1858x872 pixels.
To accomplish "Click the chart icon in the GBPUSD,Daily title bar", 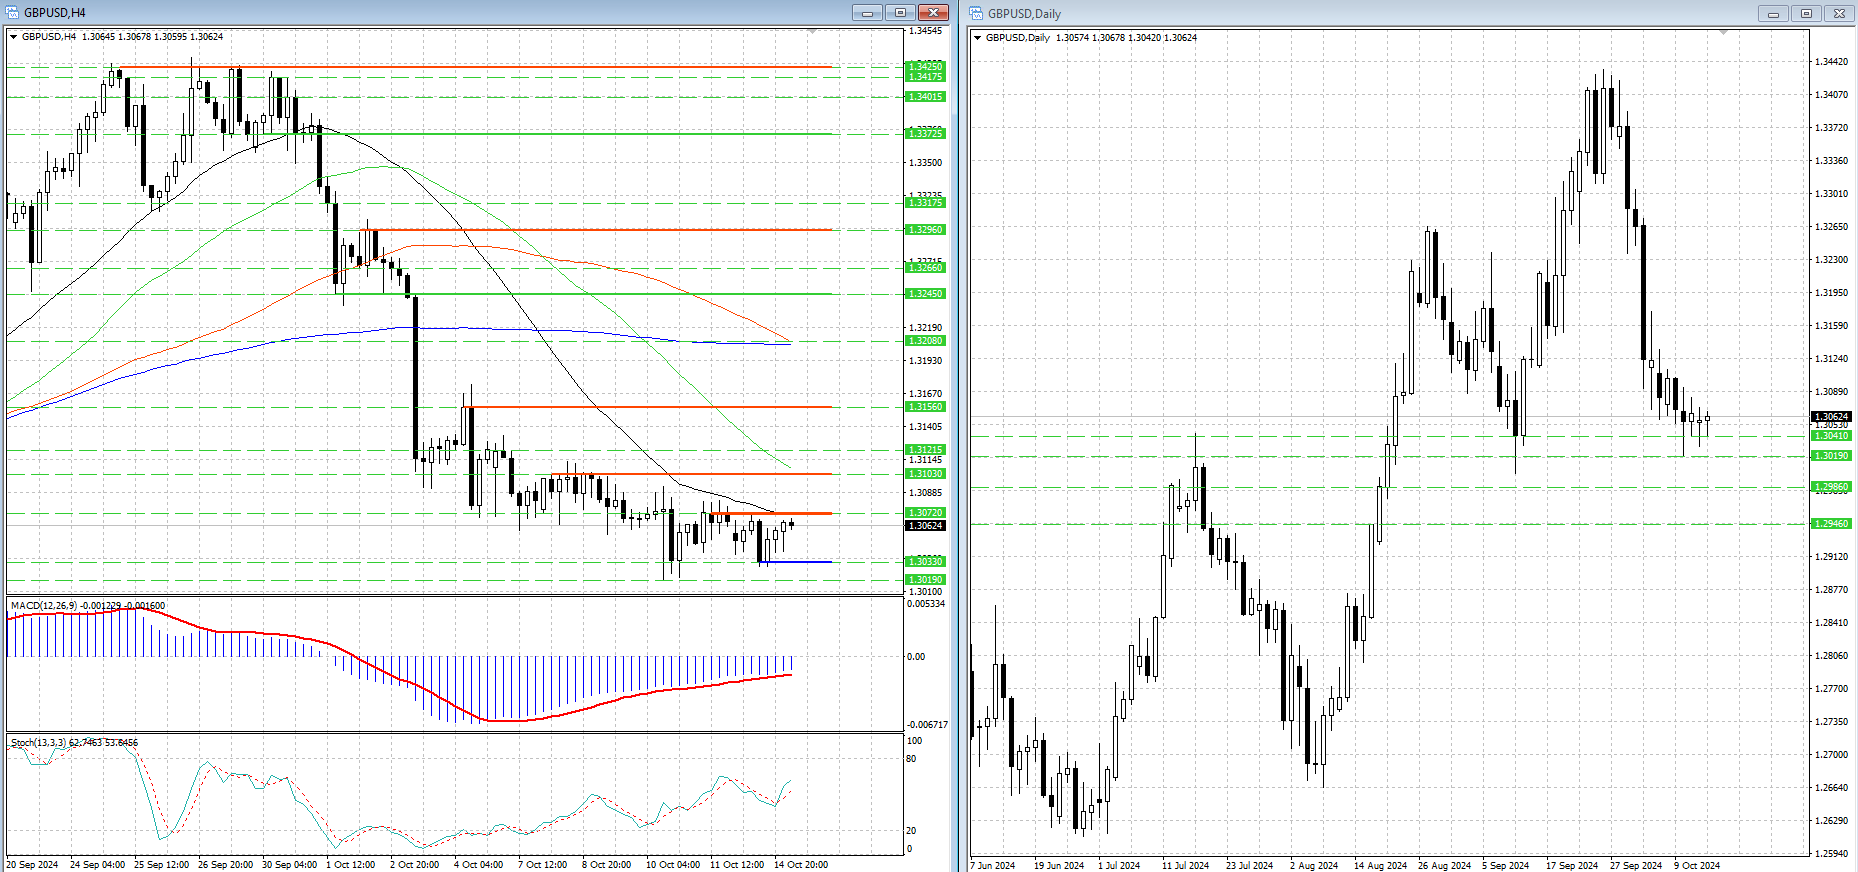I will pos(976,13).
